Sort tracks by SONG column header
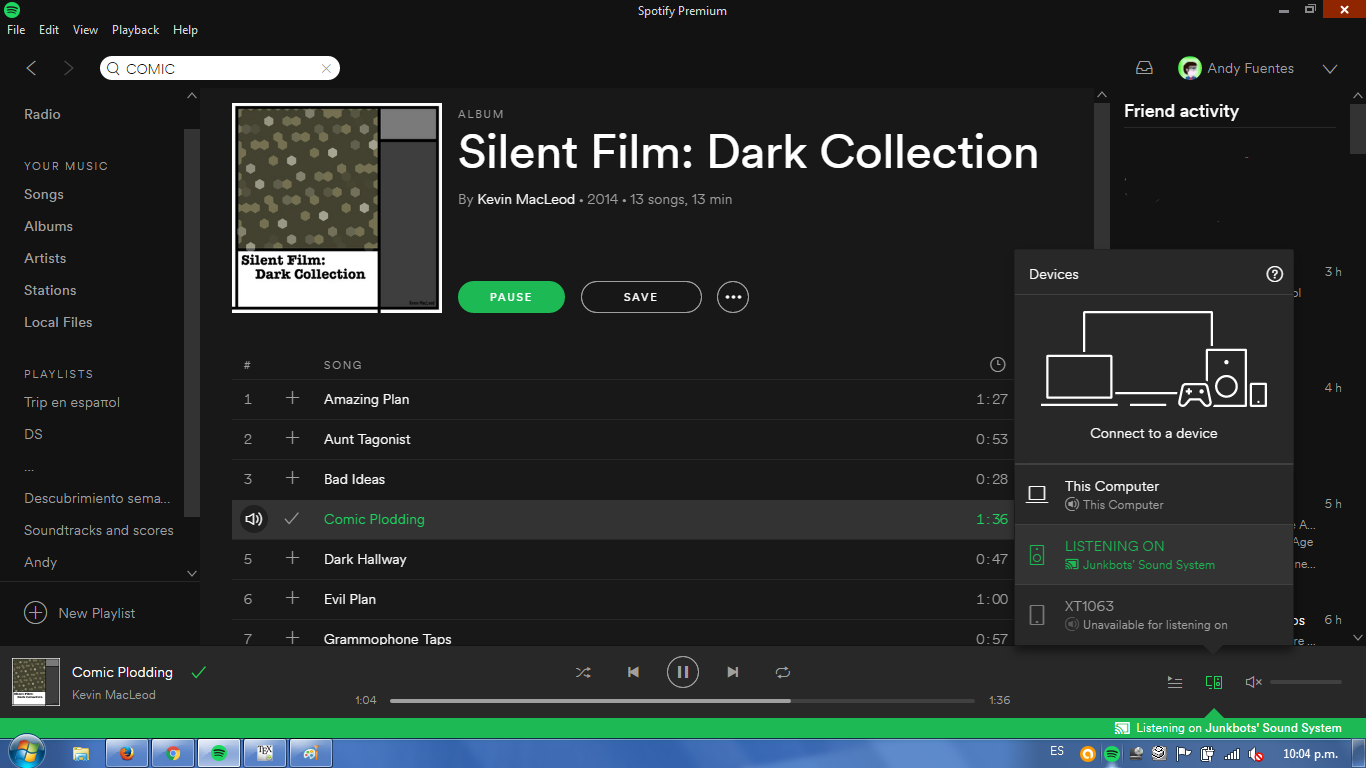This screenshot has width=1366, height=768. [x=343, y=365]
